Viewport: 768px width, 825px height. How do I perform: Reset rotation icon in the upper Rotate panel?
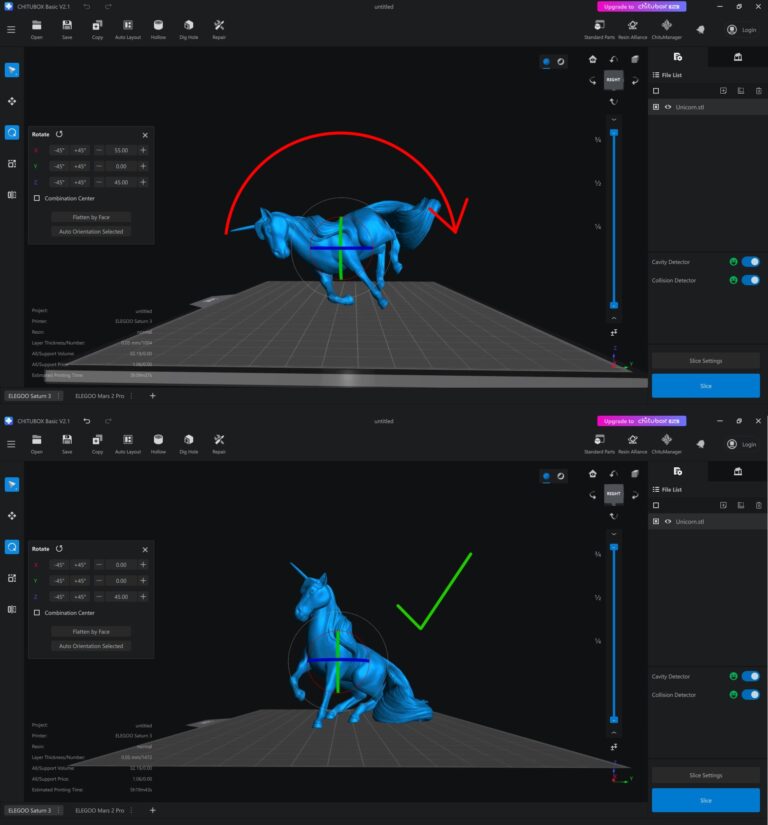tap(60, 133)
